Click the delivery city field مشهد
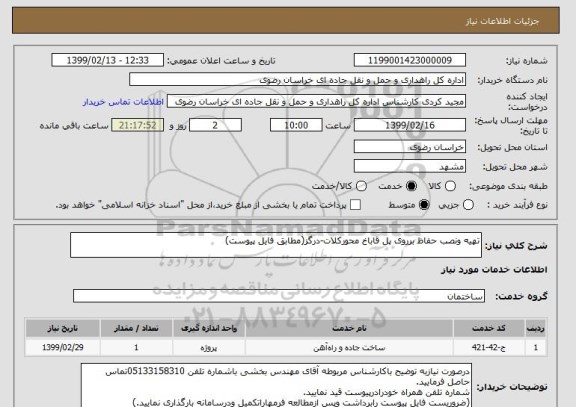576x407 pixels. (410, 166)
